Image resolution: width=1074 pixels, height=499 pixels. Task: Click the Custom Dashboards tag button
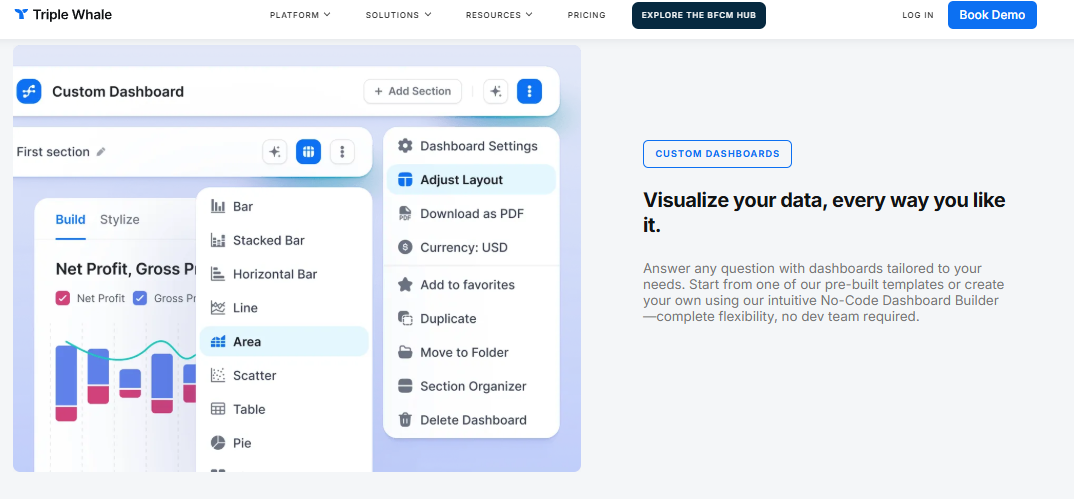[x=717, y=154]
